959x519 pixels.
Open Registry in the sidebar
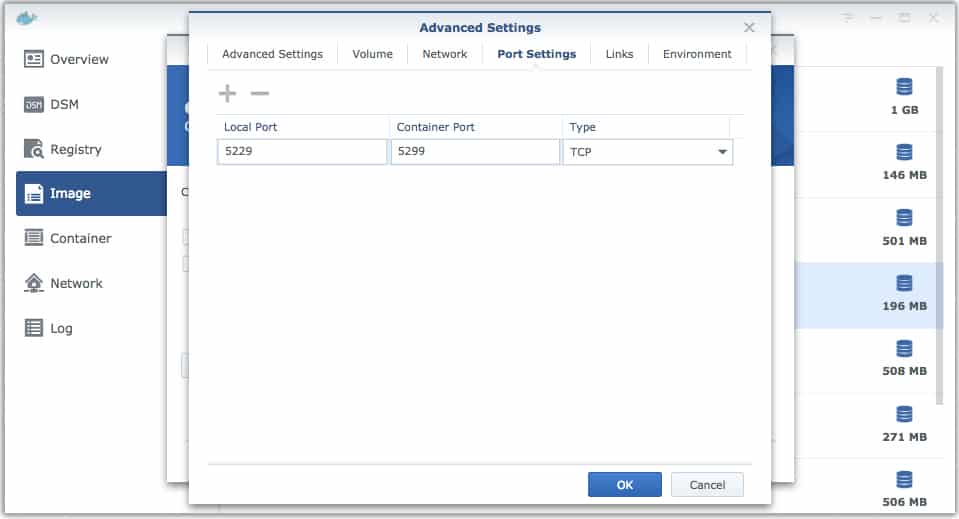(62, 149)
